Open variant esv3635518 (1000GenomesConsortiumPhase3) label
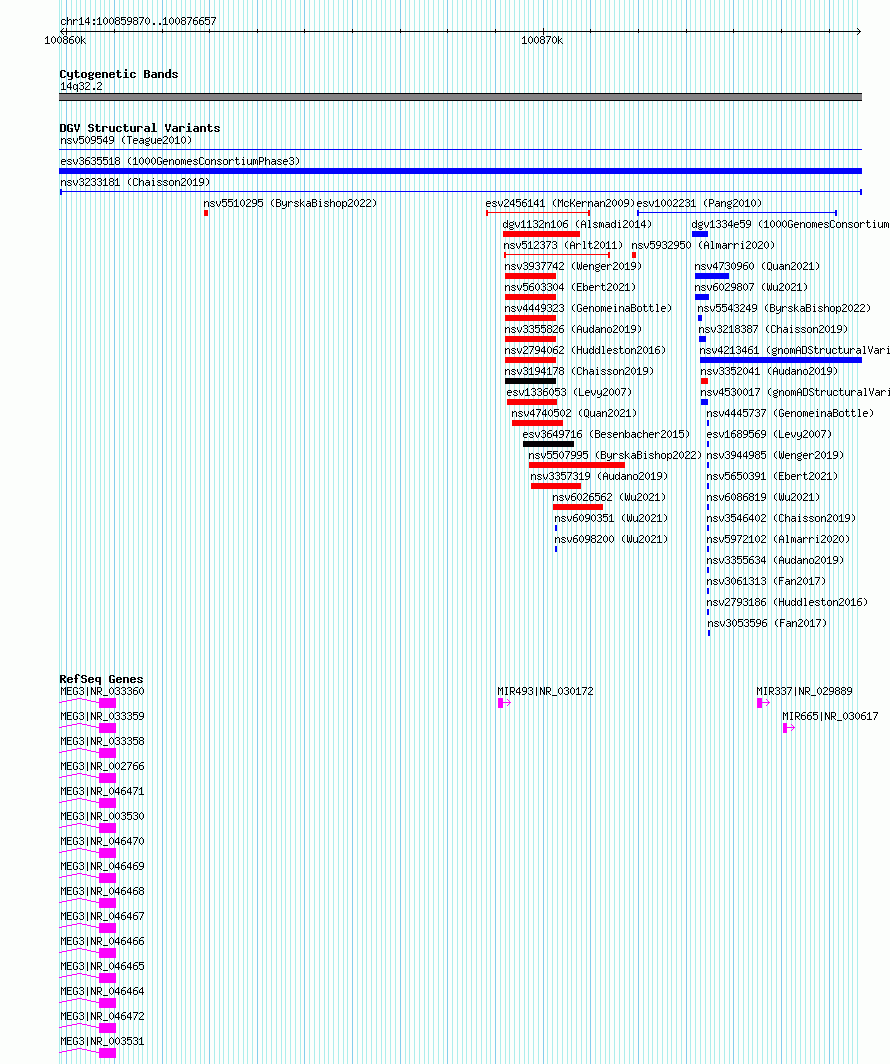890x1064 pixels. click(180, 162)
